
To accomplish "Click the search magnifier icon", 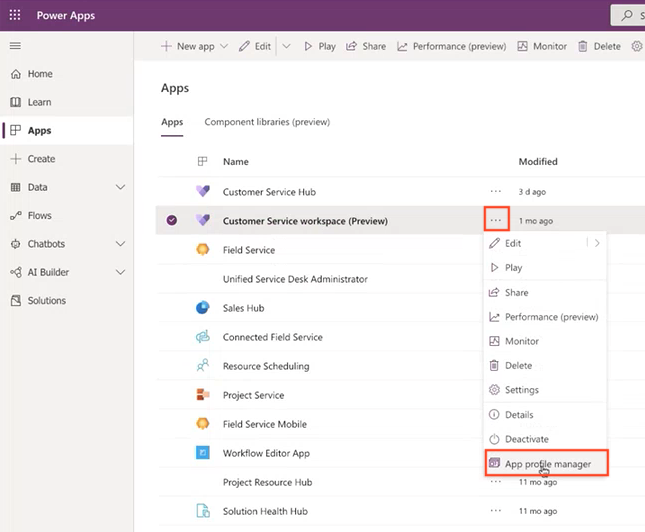I will click(x=627, y=15).
